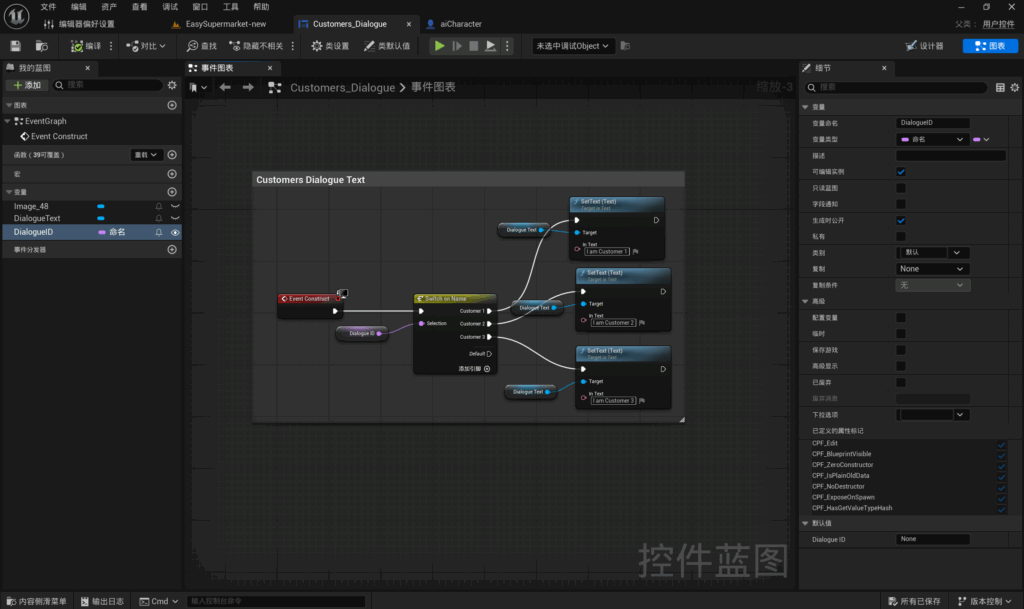Open 内容侧滑菜单 content drawer
The height and width of the screenshot is (609, 1024).
point(37,601)
